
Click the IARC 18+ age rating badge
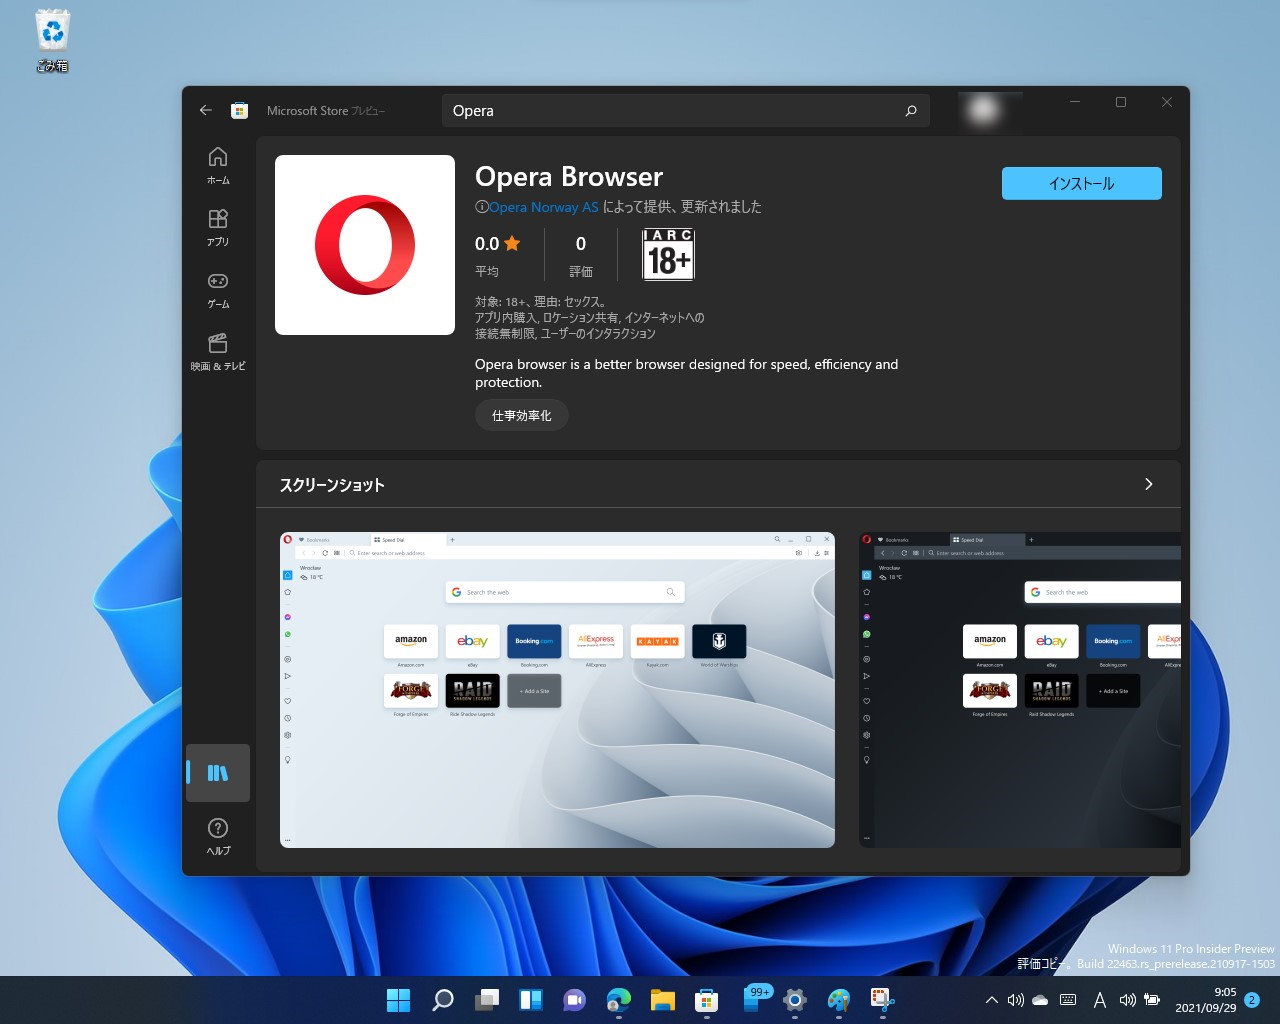tap(667, 255)
